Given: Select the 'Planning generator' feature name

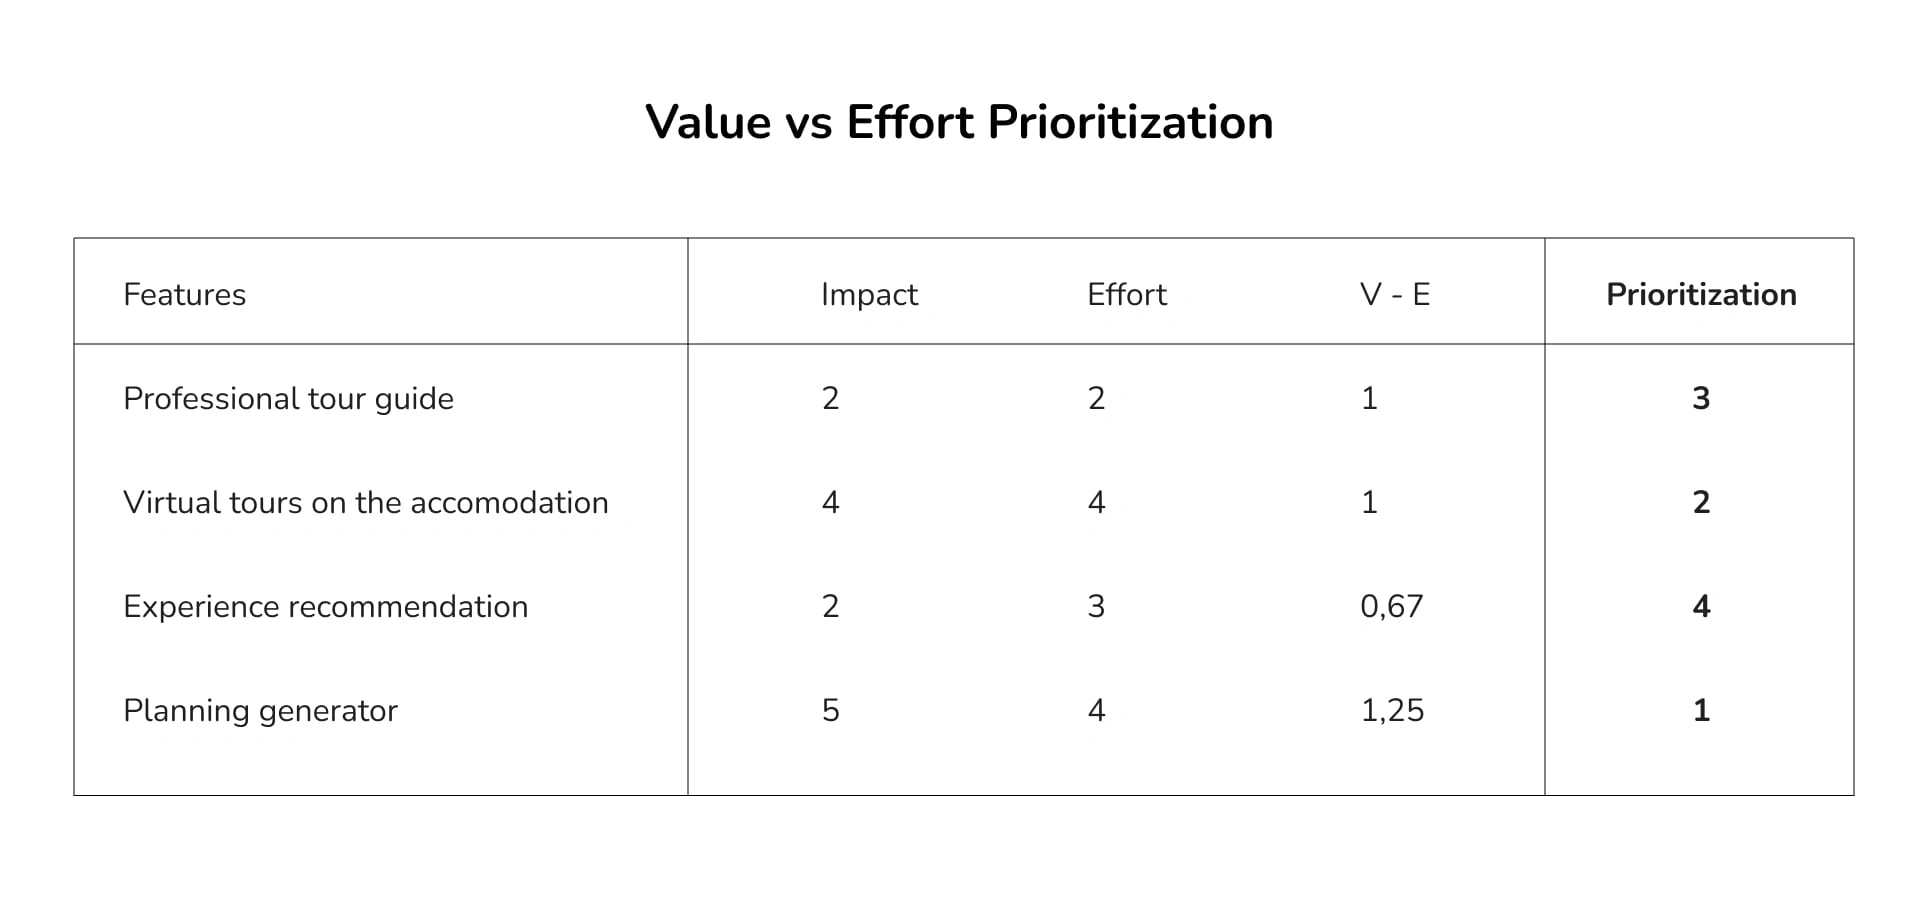Looking at the screenshot, I should coord(260,711).
